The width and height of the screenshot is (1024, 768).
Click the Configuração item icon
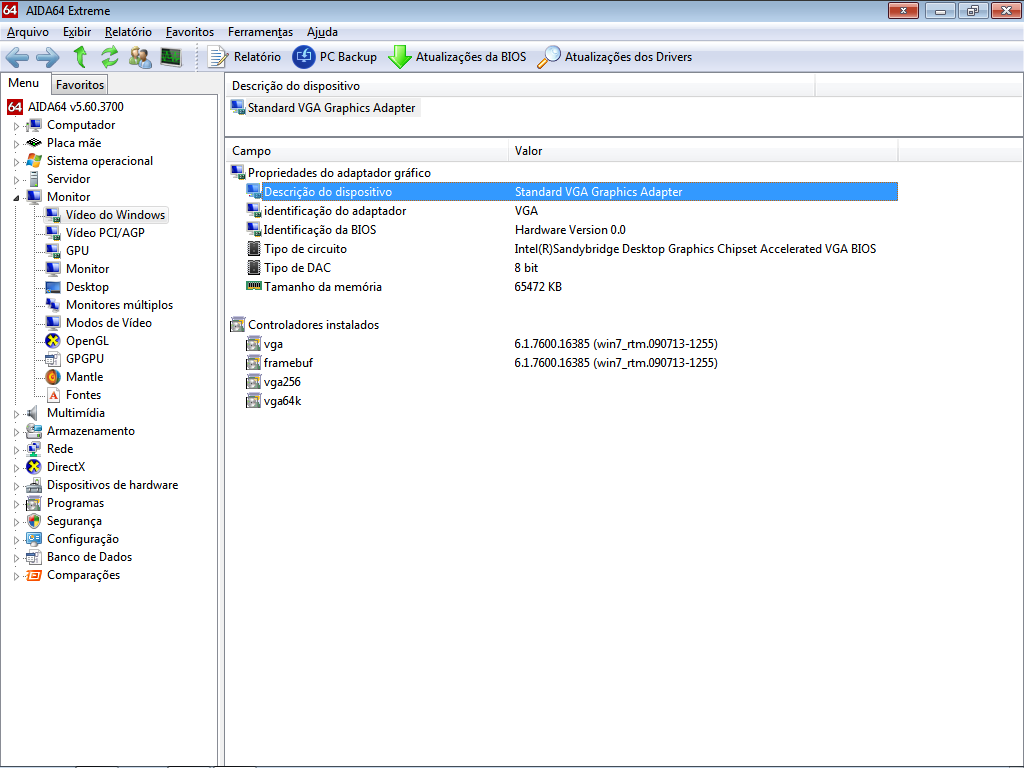coord(34,539)
